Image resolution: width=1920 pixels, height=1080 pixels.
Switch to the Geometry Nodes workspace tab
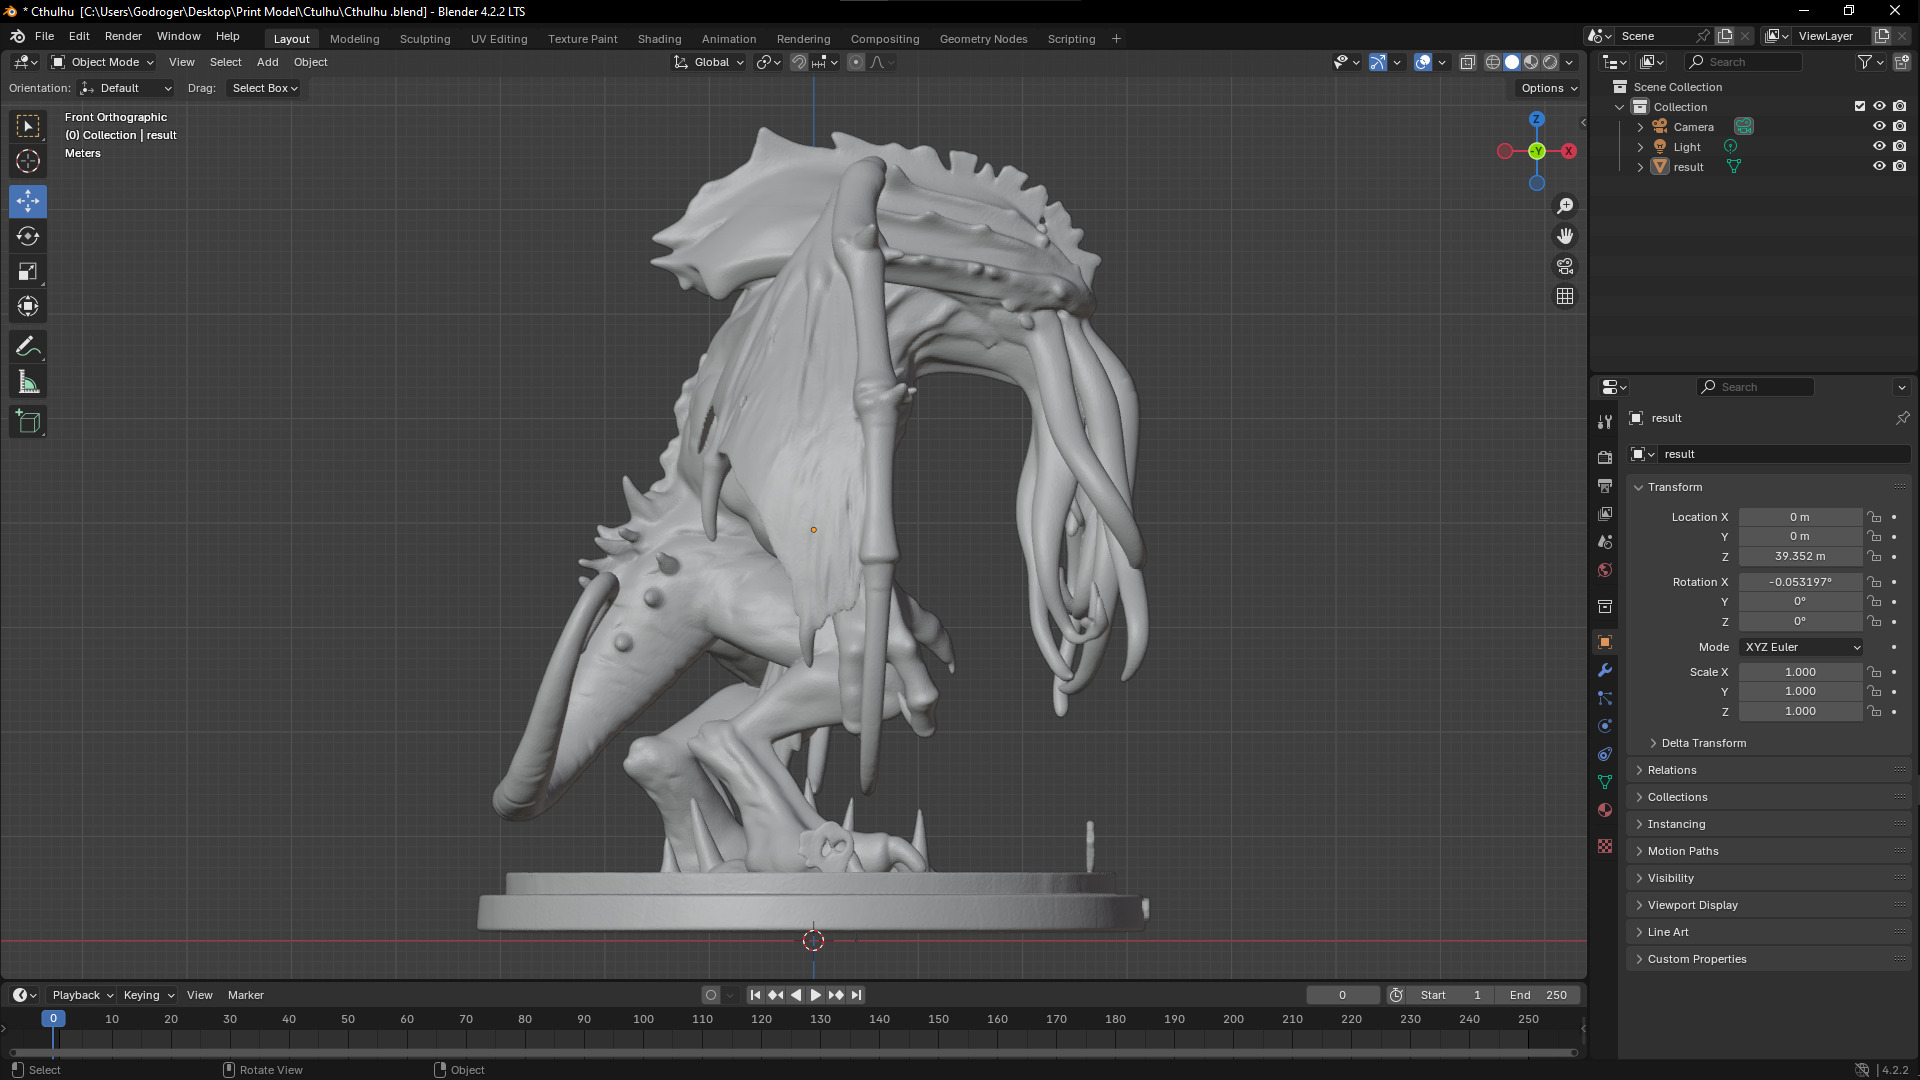click(983, 39)
